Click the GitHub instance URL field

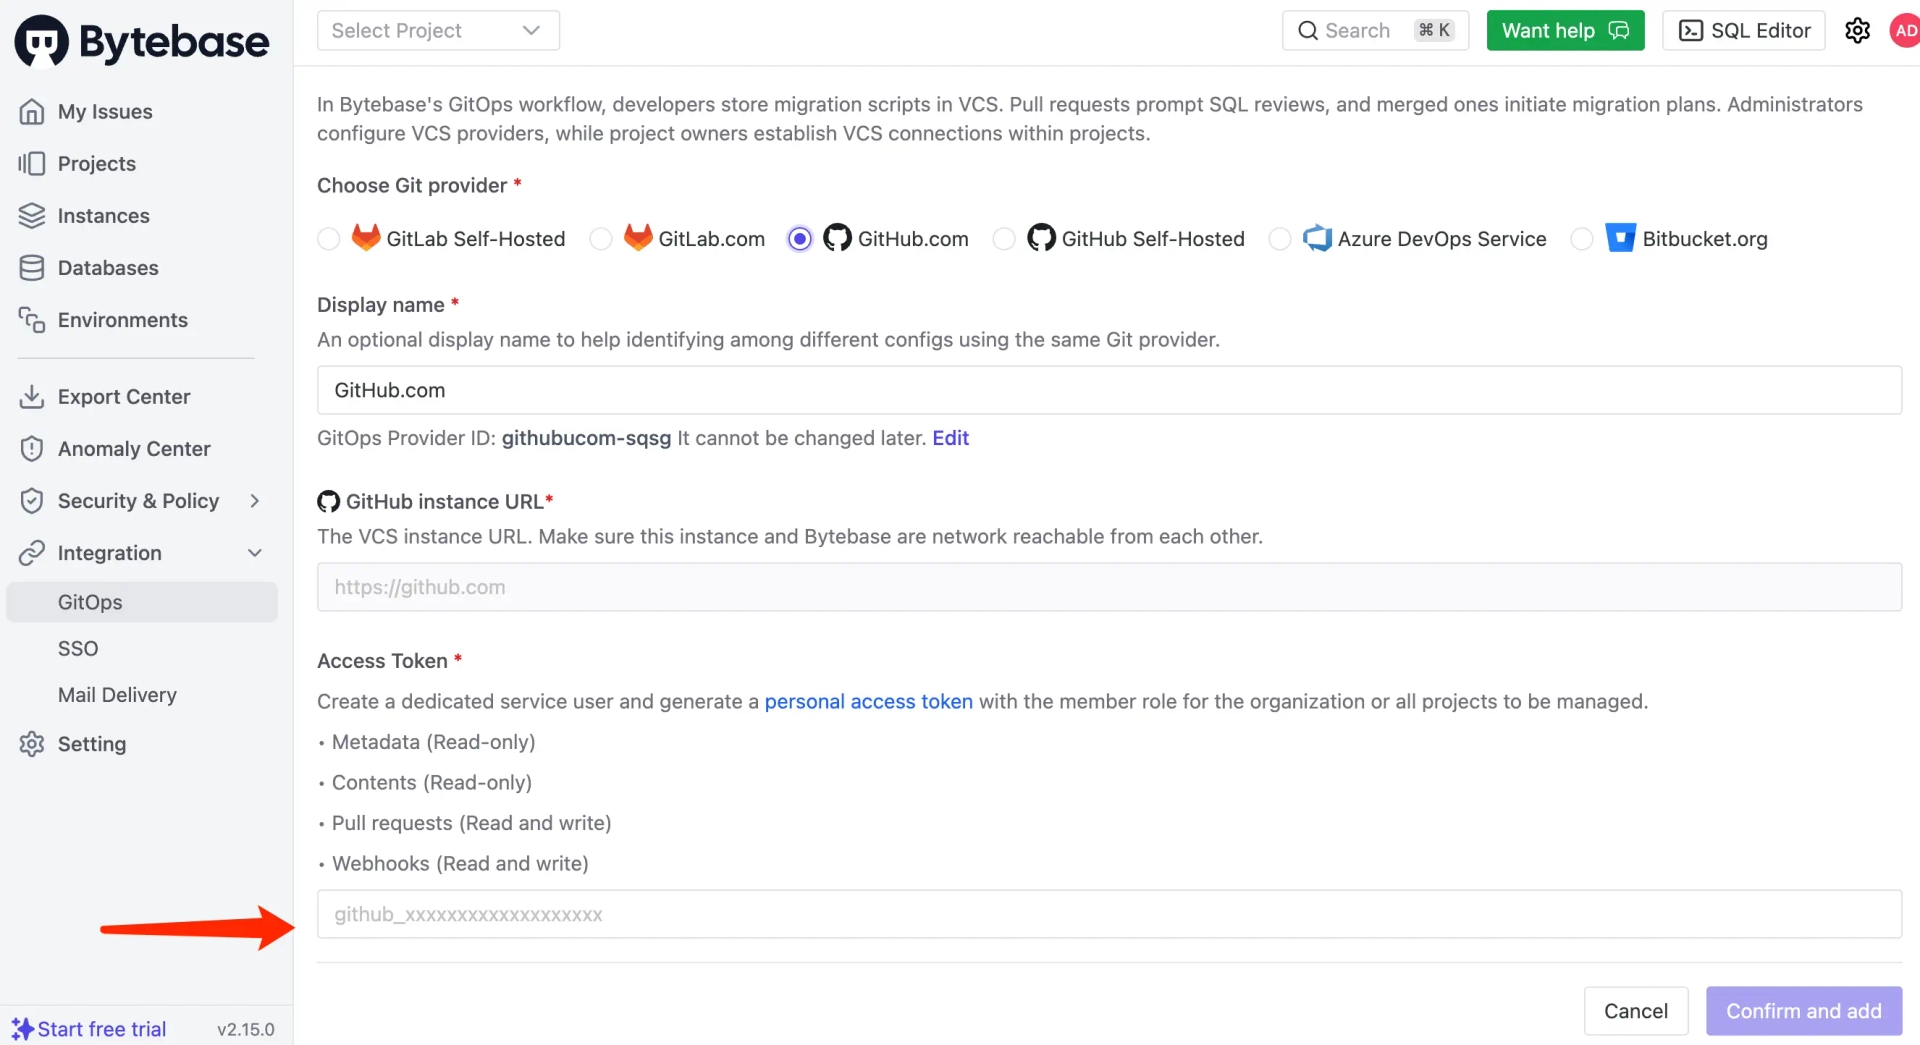click(1109, 587)
